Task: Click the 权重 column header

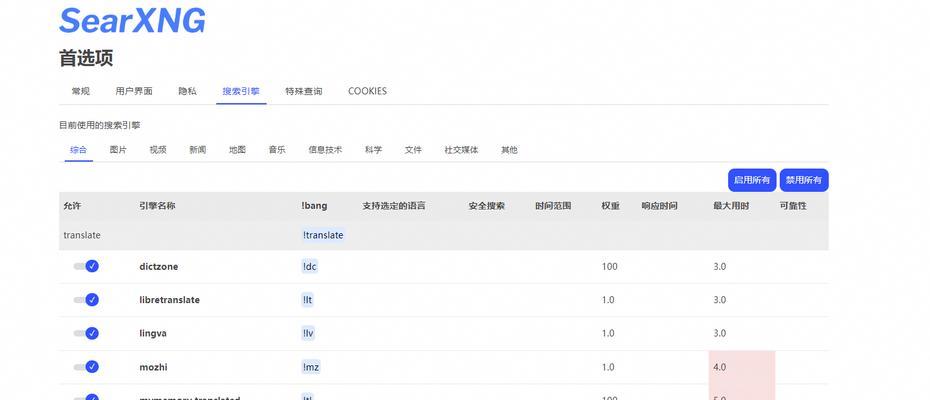Action: (611, 206)
